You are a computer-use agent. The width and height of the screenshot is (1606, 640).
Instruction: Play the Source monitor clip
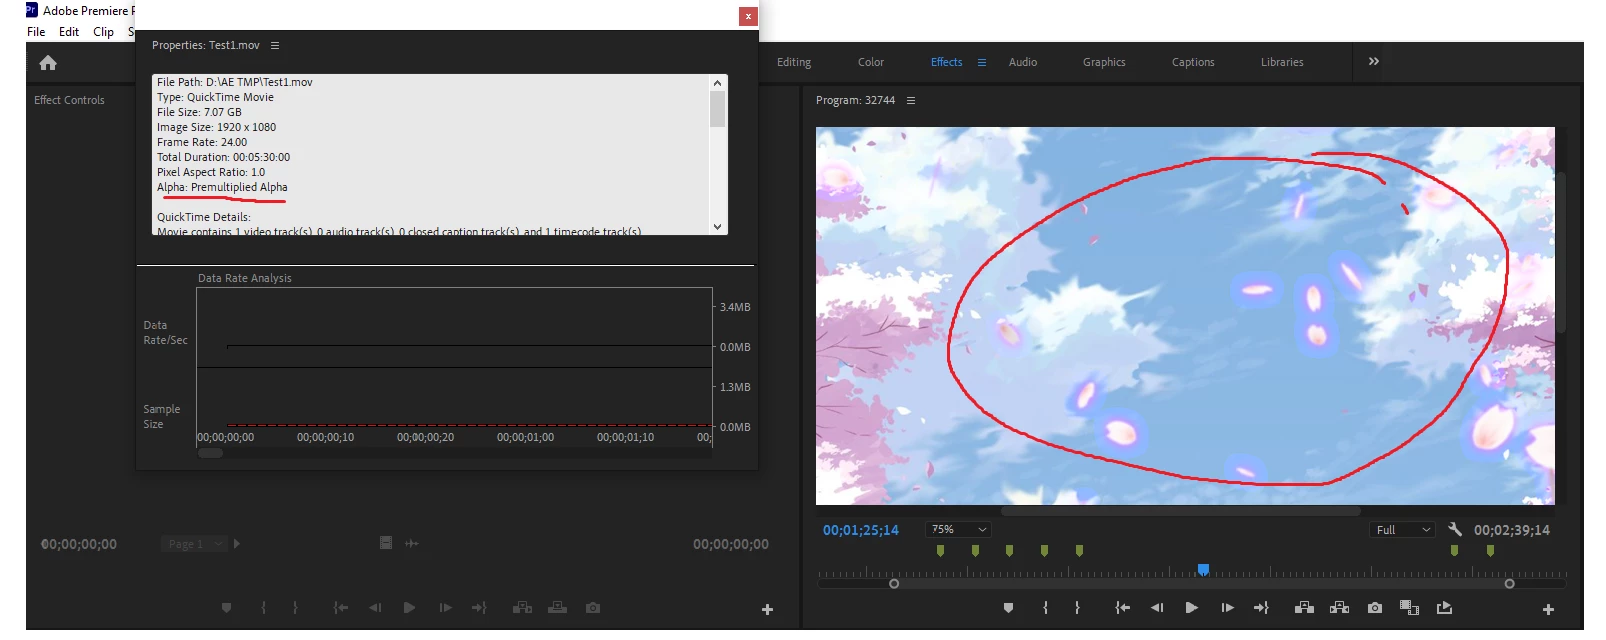[x=409, y=607]
